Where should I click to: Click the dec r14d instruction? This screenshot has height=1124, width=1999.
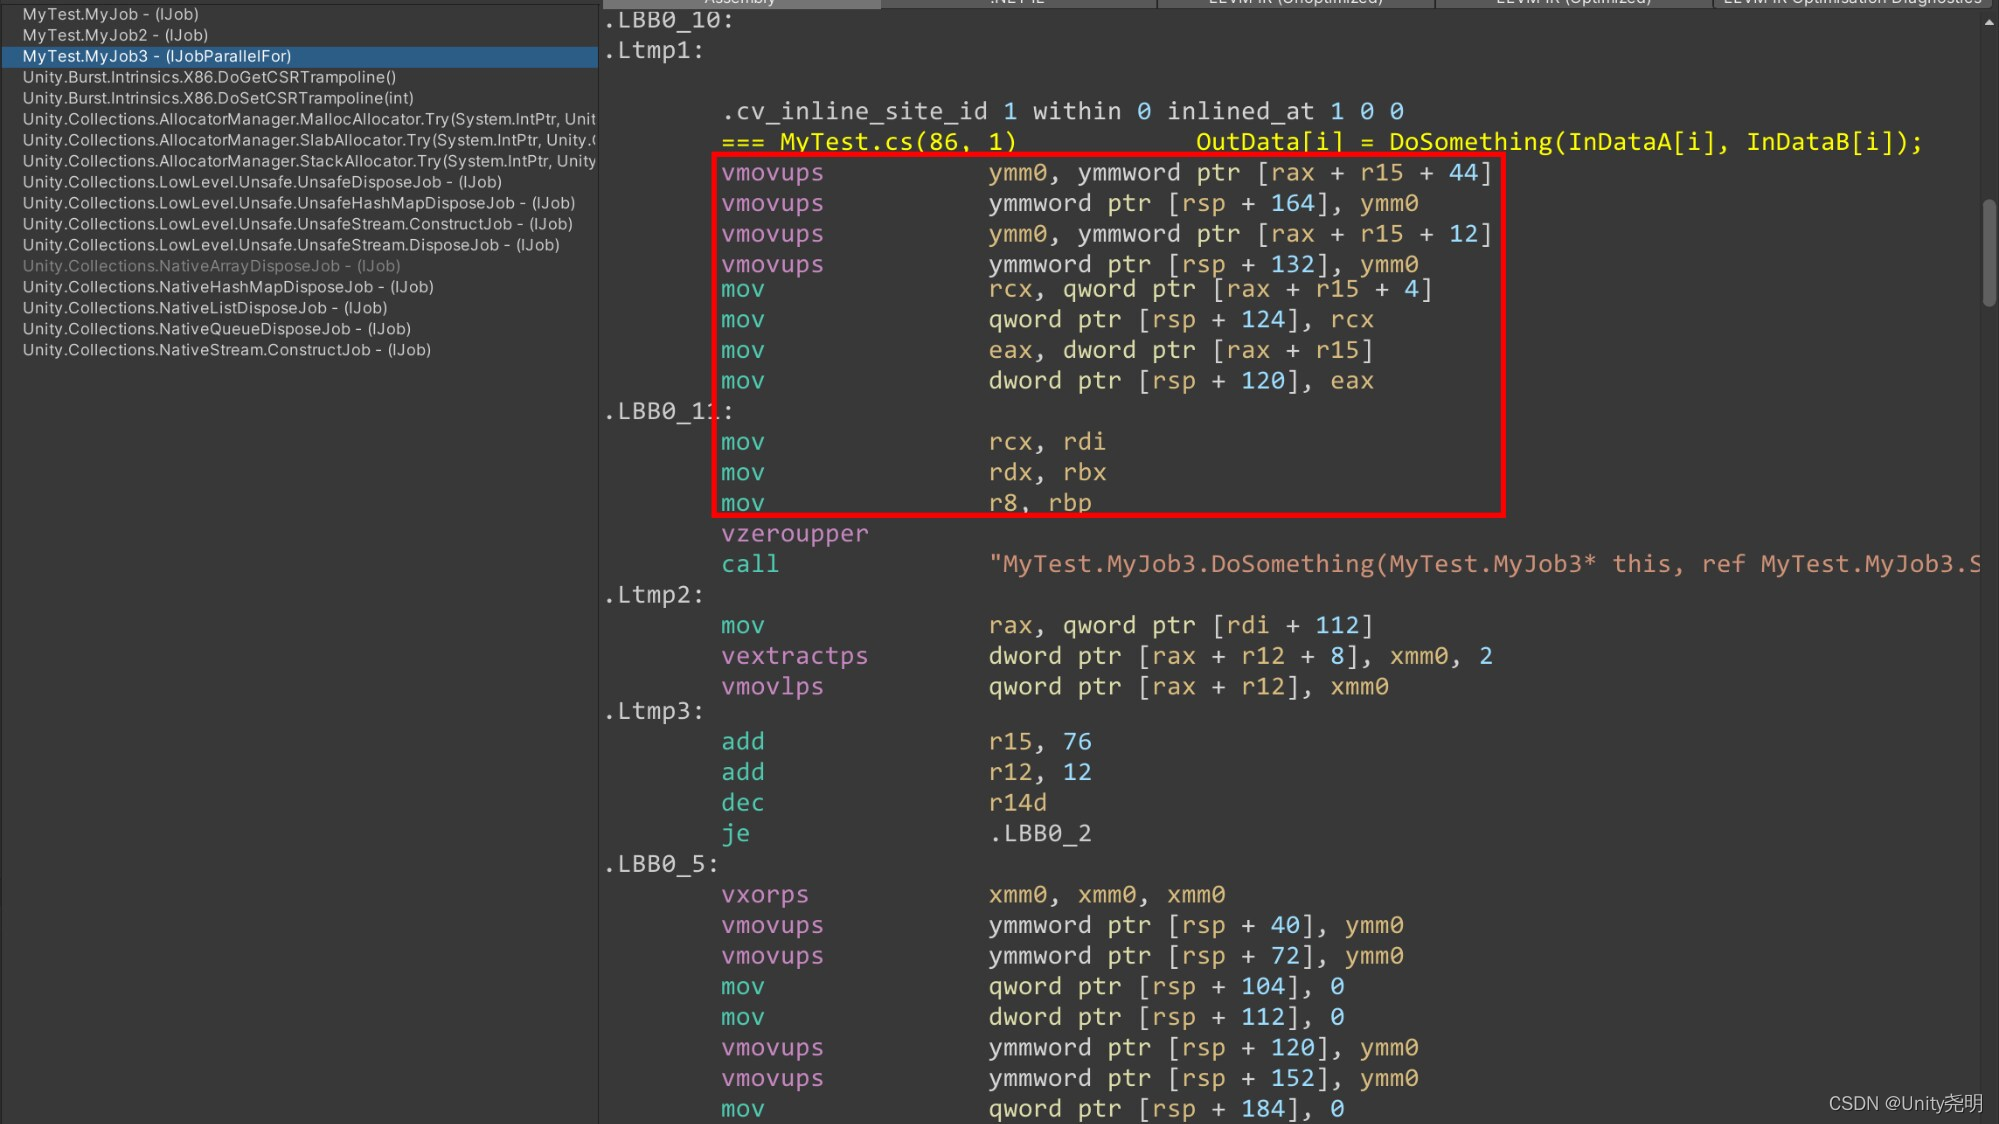point(884,803)
